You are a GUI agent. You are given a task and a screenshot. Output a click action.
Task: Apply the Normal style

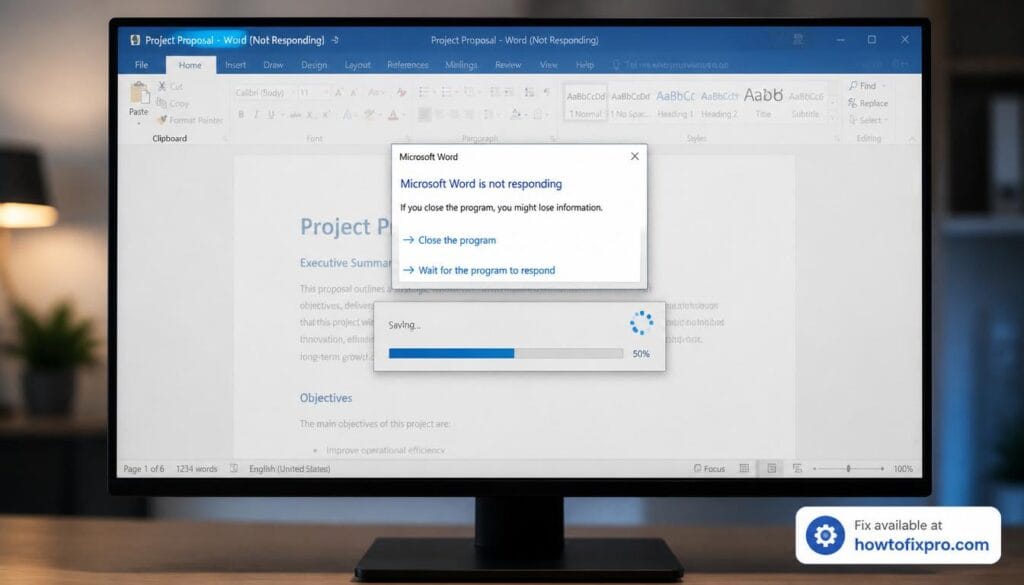tap(586, 103)
